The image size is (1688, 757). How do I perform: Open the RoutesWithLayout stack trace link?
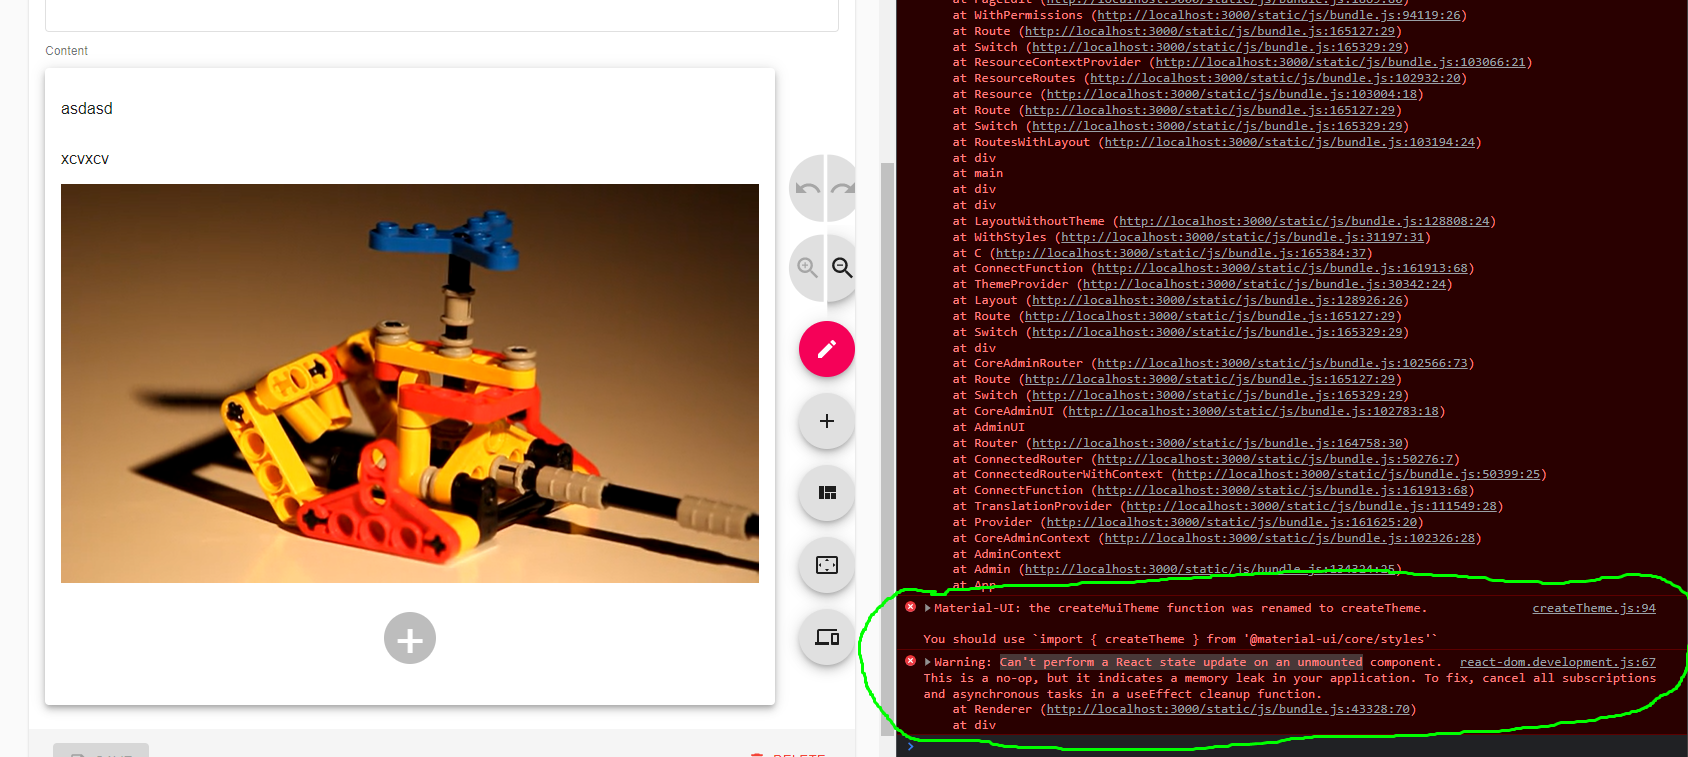[x=1290, y=142]
